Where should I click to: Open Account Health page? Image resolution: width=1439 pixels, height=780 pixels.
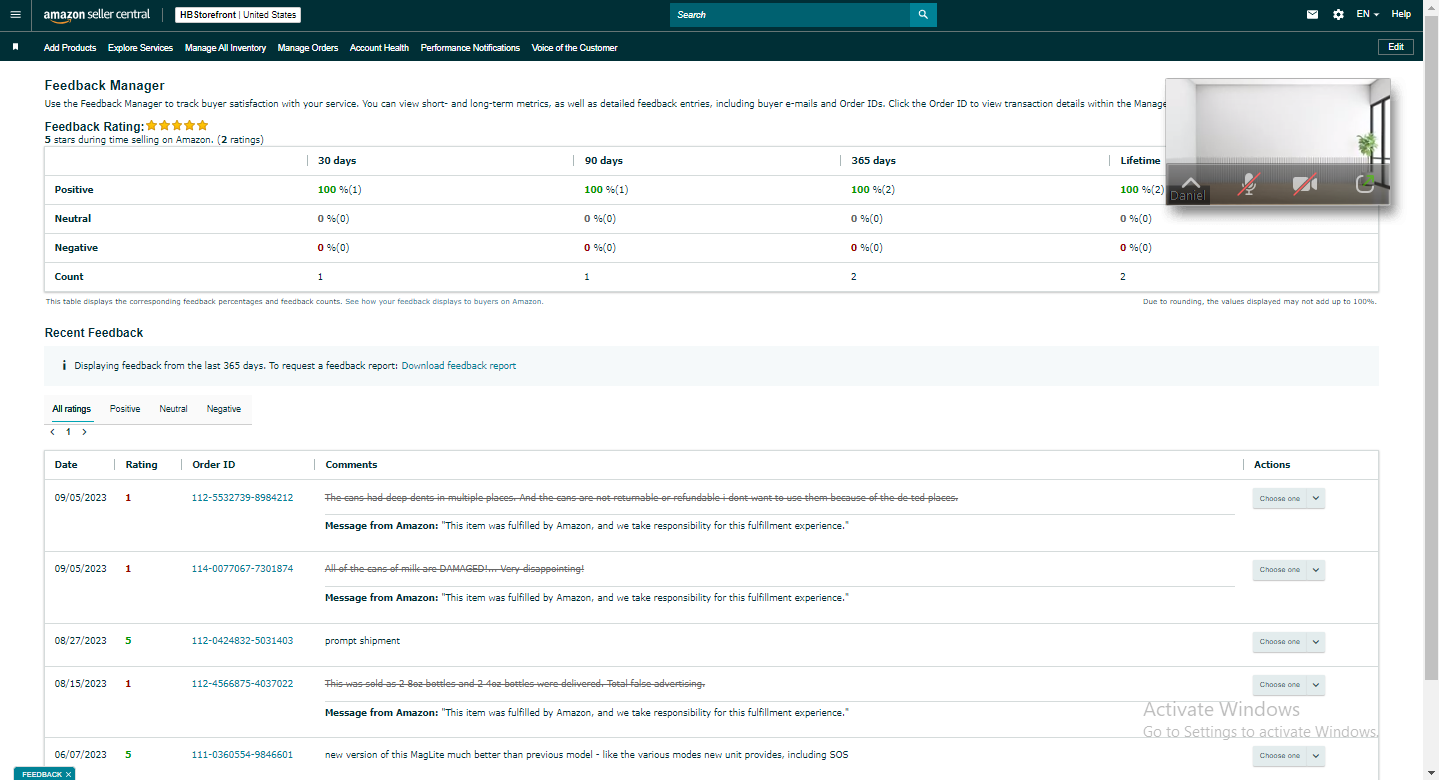379,48
